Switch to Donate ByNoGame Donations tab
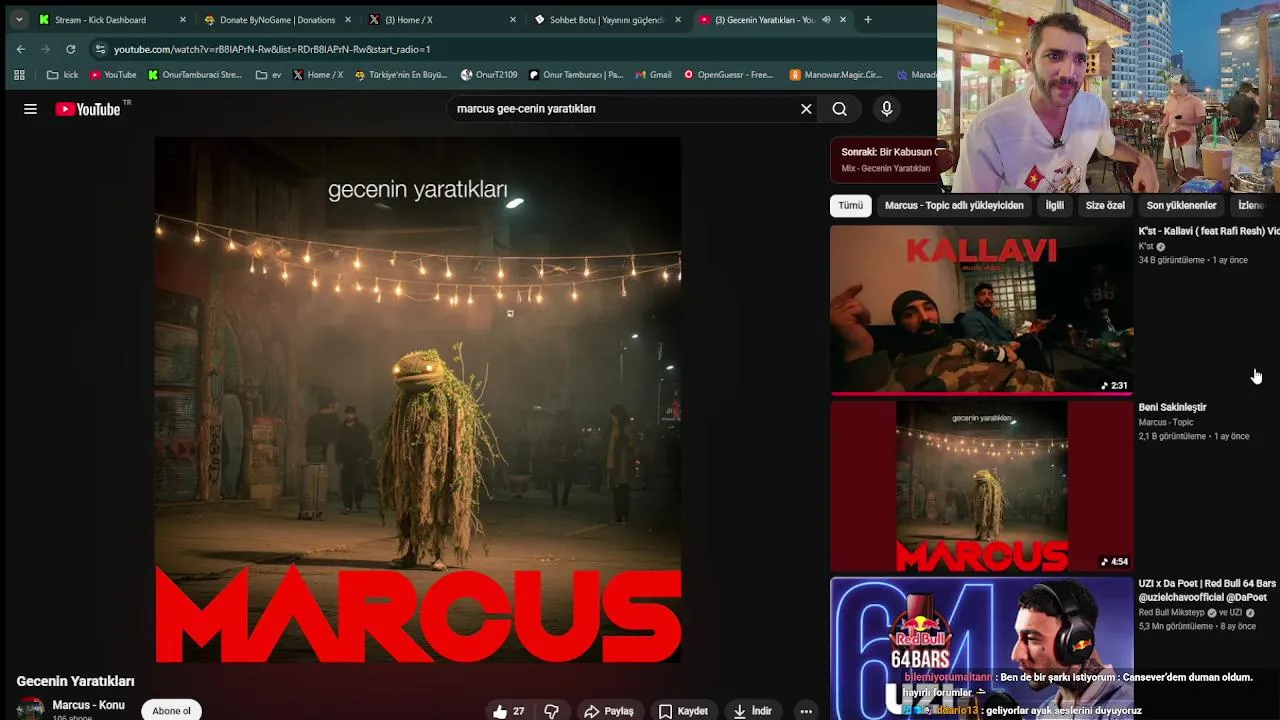This screenshot has width=1280, height=720. (277, 19)
